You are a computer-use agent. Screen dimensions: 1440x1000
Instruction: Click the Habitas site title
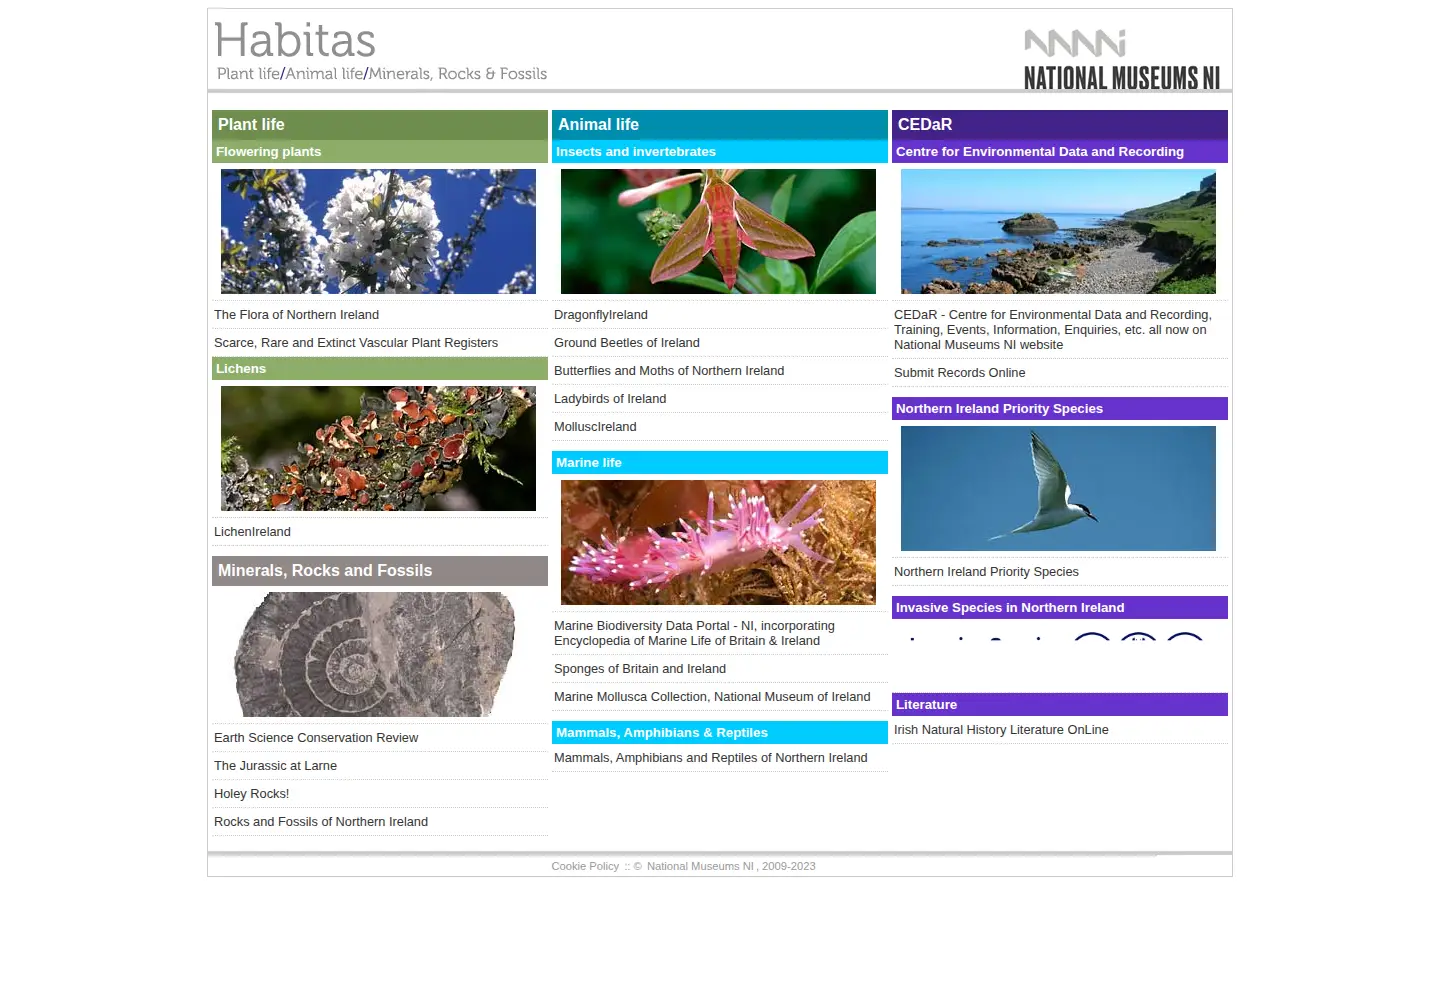pyautogui.click(x=295, y=41)
